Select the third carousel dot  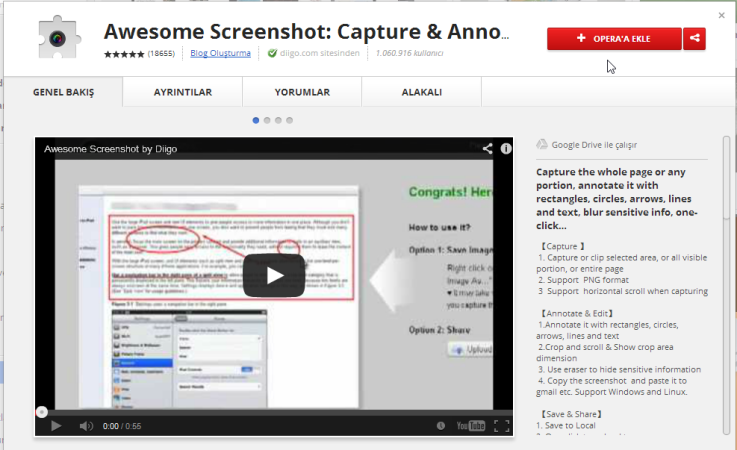point(278,120)
